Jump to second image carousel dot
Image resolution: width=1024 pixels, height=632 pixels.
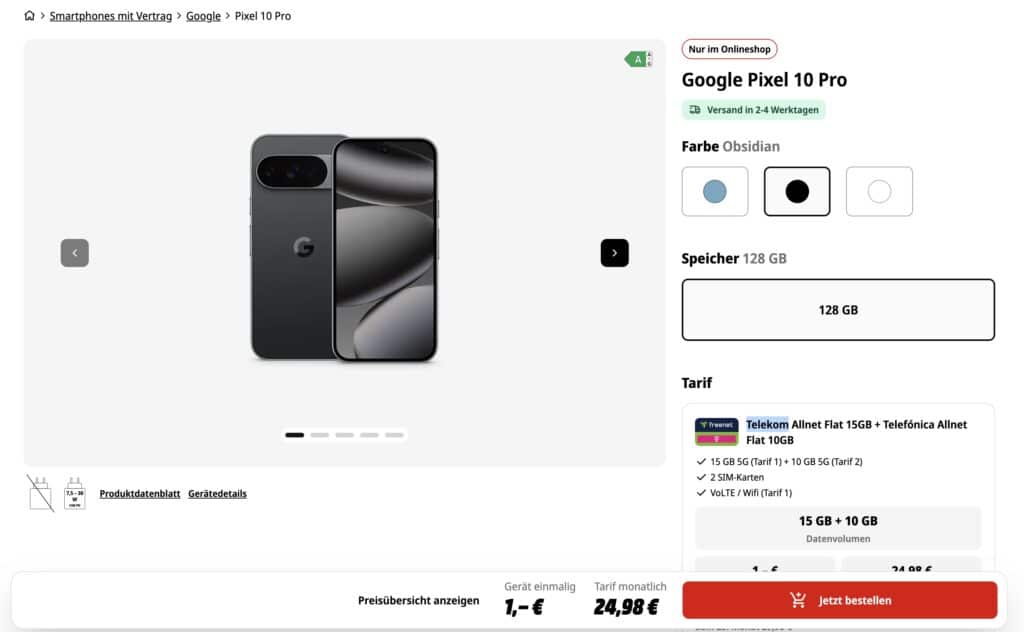pos(319,435)
